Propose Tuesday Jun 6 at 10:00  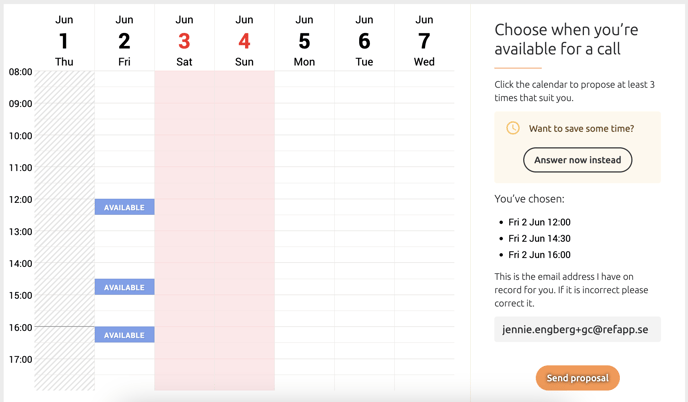[x=364, y=144]
